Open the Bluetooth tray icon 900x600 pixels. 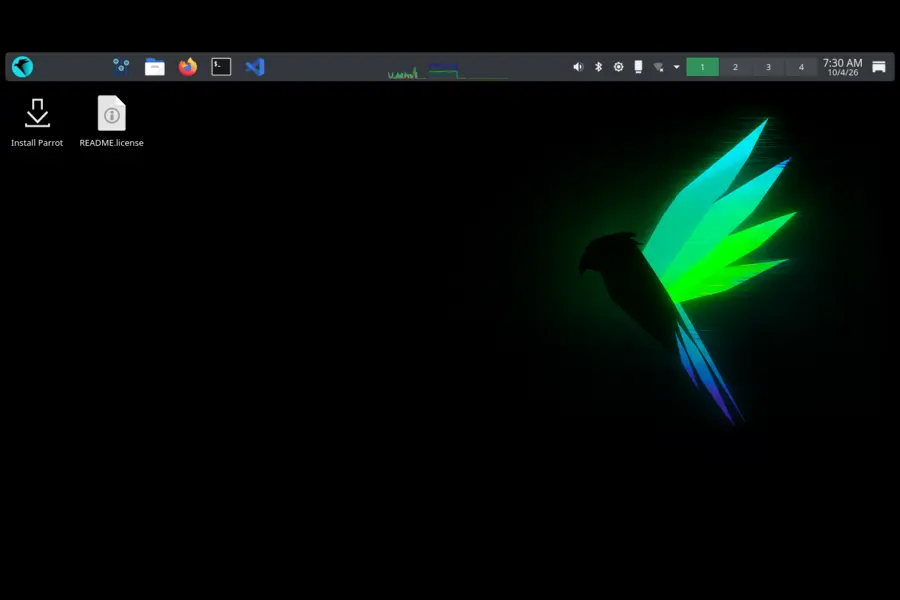coord(598,67)
